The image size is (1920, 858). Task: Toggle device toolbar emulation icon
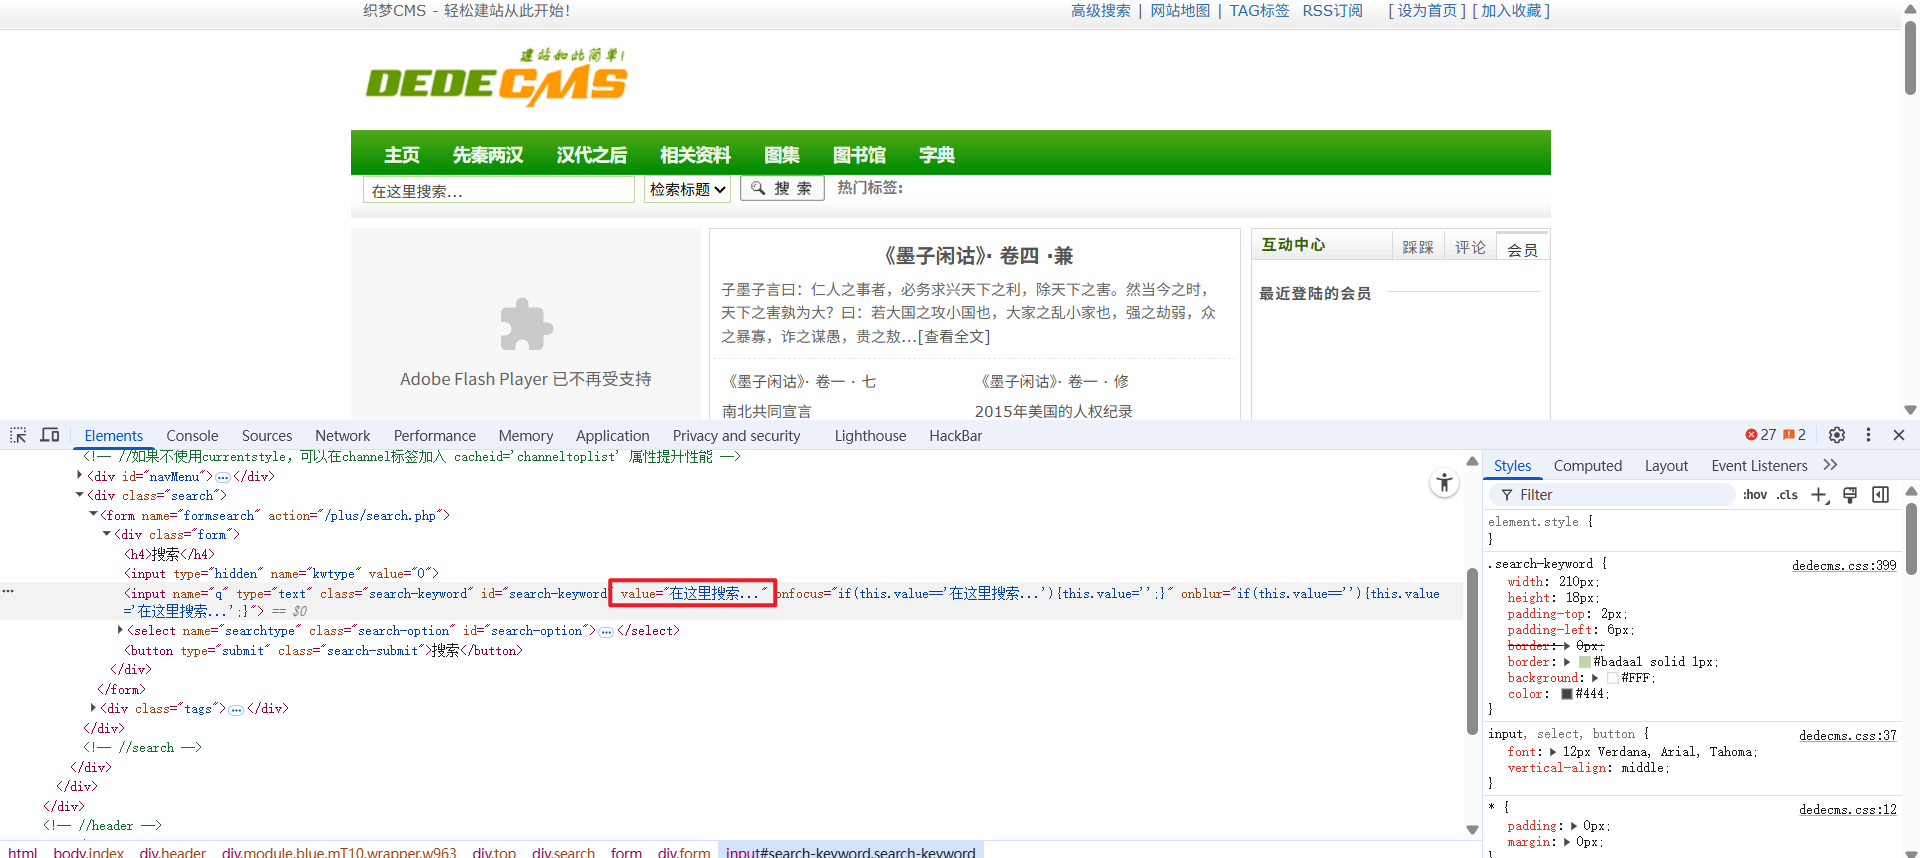click(x=50, y=435)
